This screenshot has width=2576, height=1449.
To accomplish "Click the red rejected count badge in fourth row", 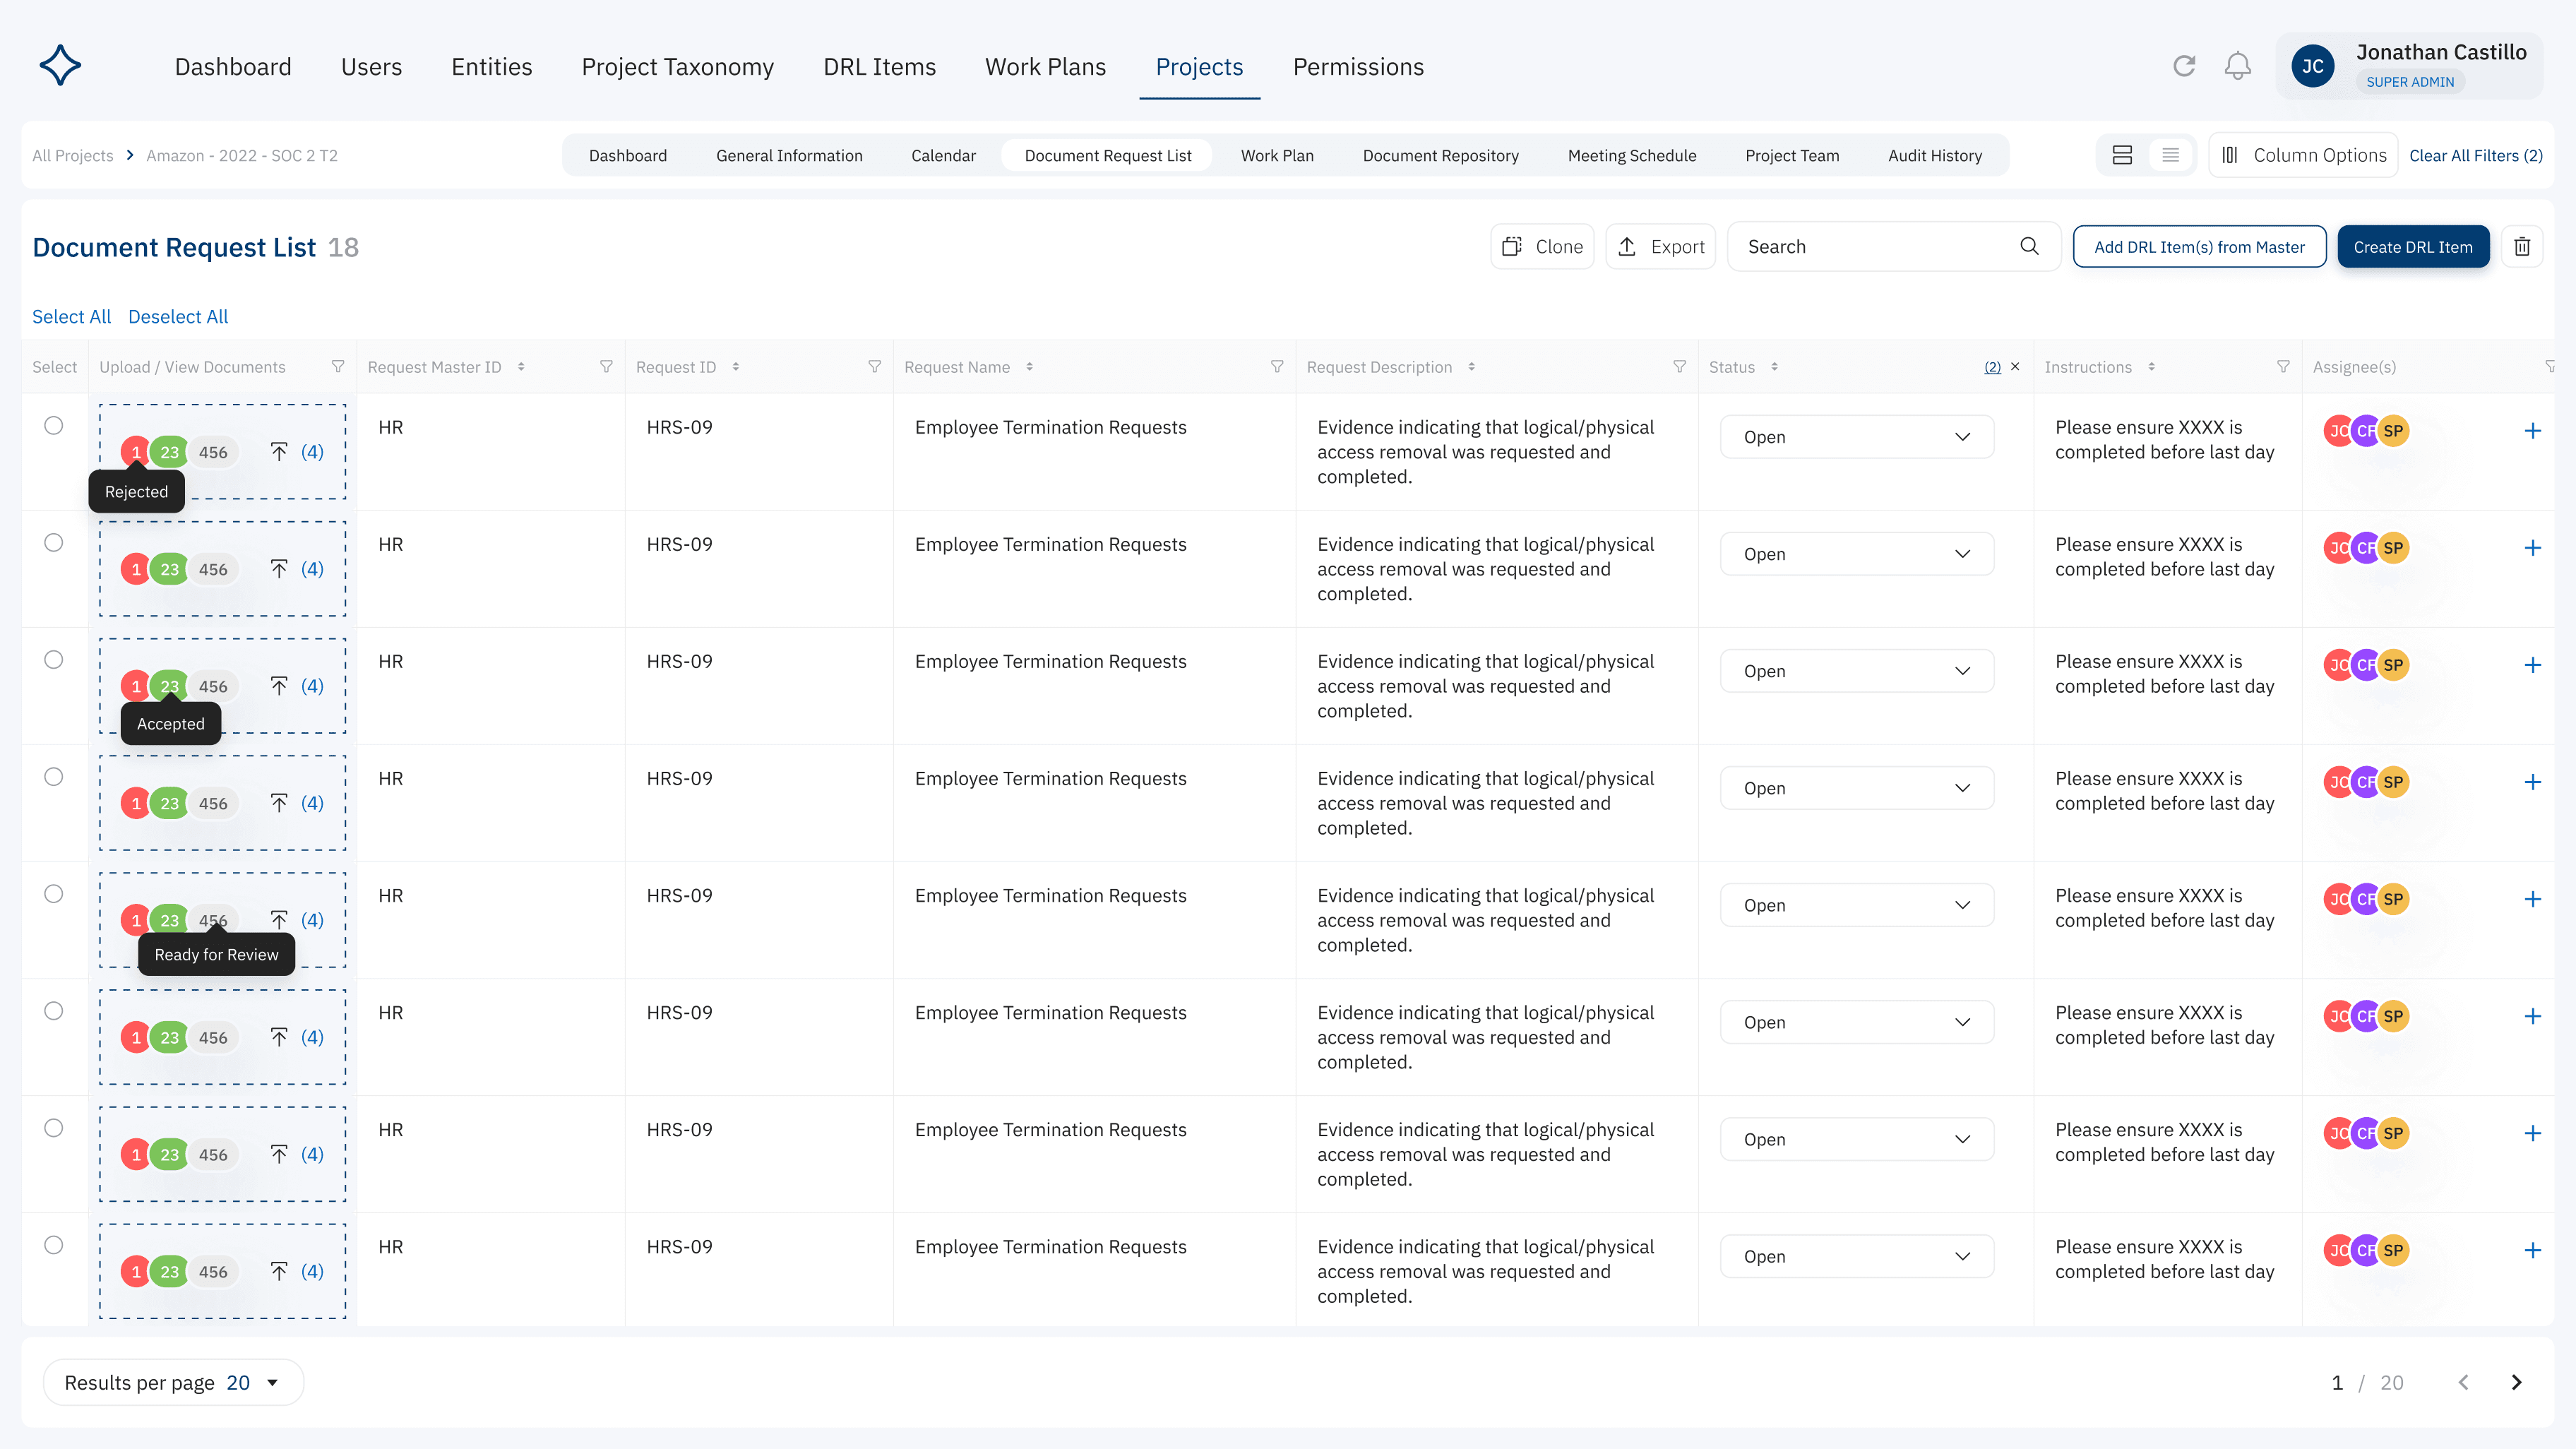I will pyautogui.click(x=136, y=804).
